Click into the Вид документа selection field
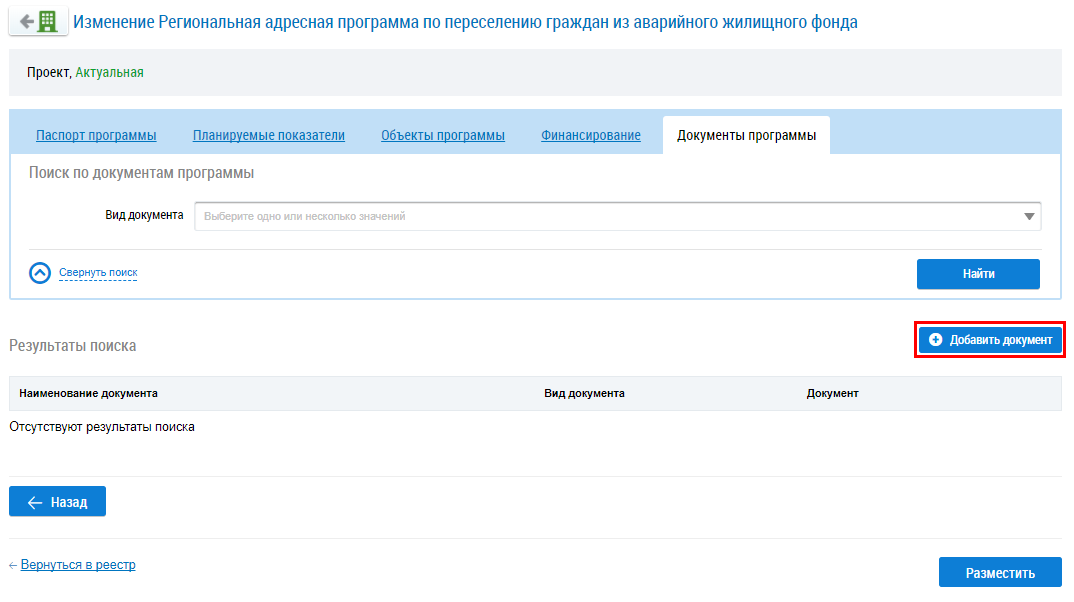The height and width of the screenshot is (602, 1074). click(x=600, y=216)
